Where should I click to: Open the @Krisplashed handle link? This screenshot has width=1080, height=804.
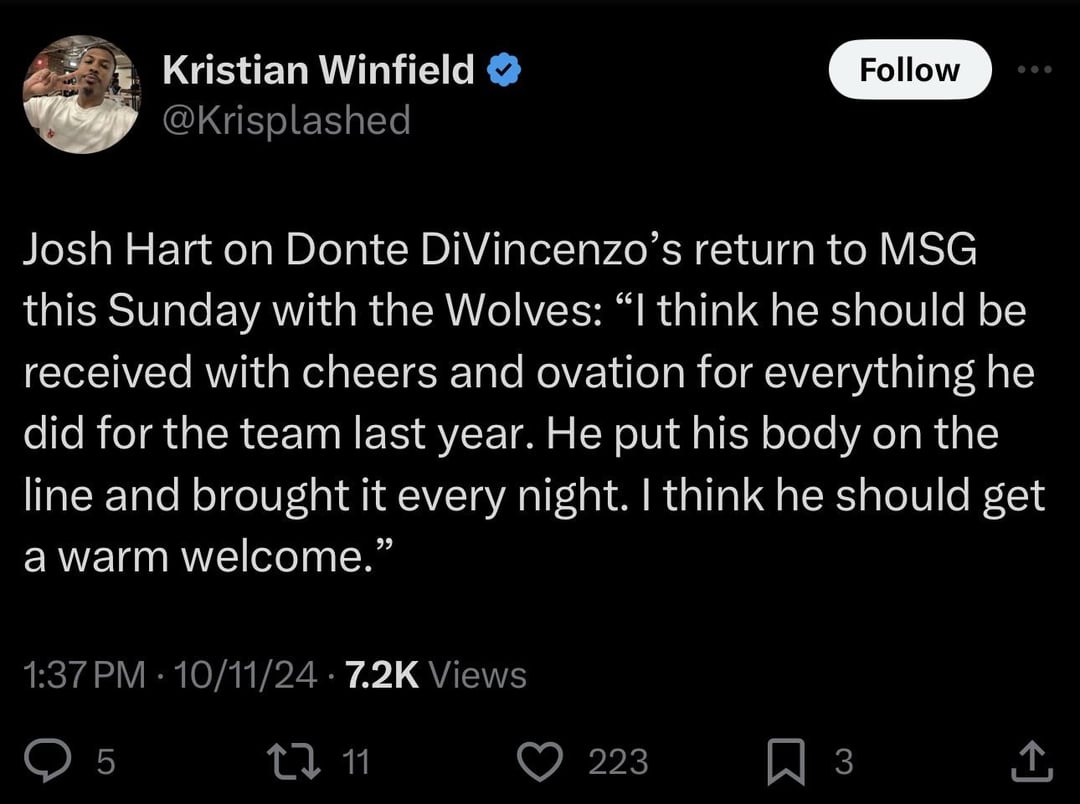coord(286,120)
